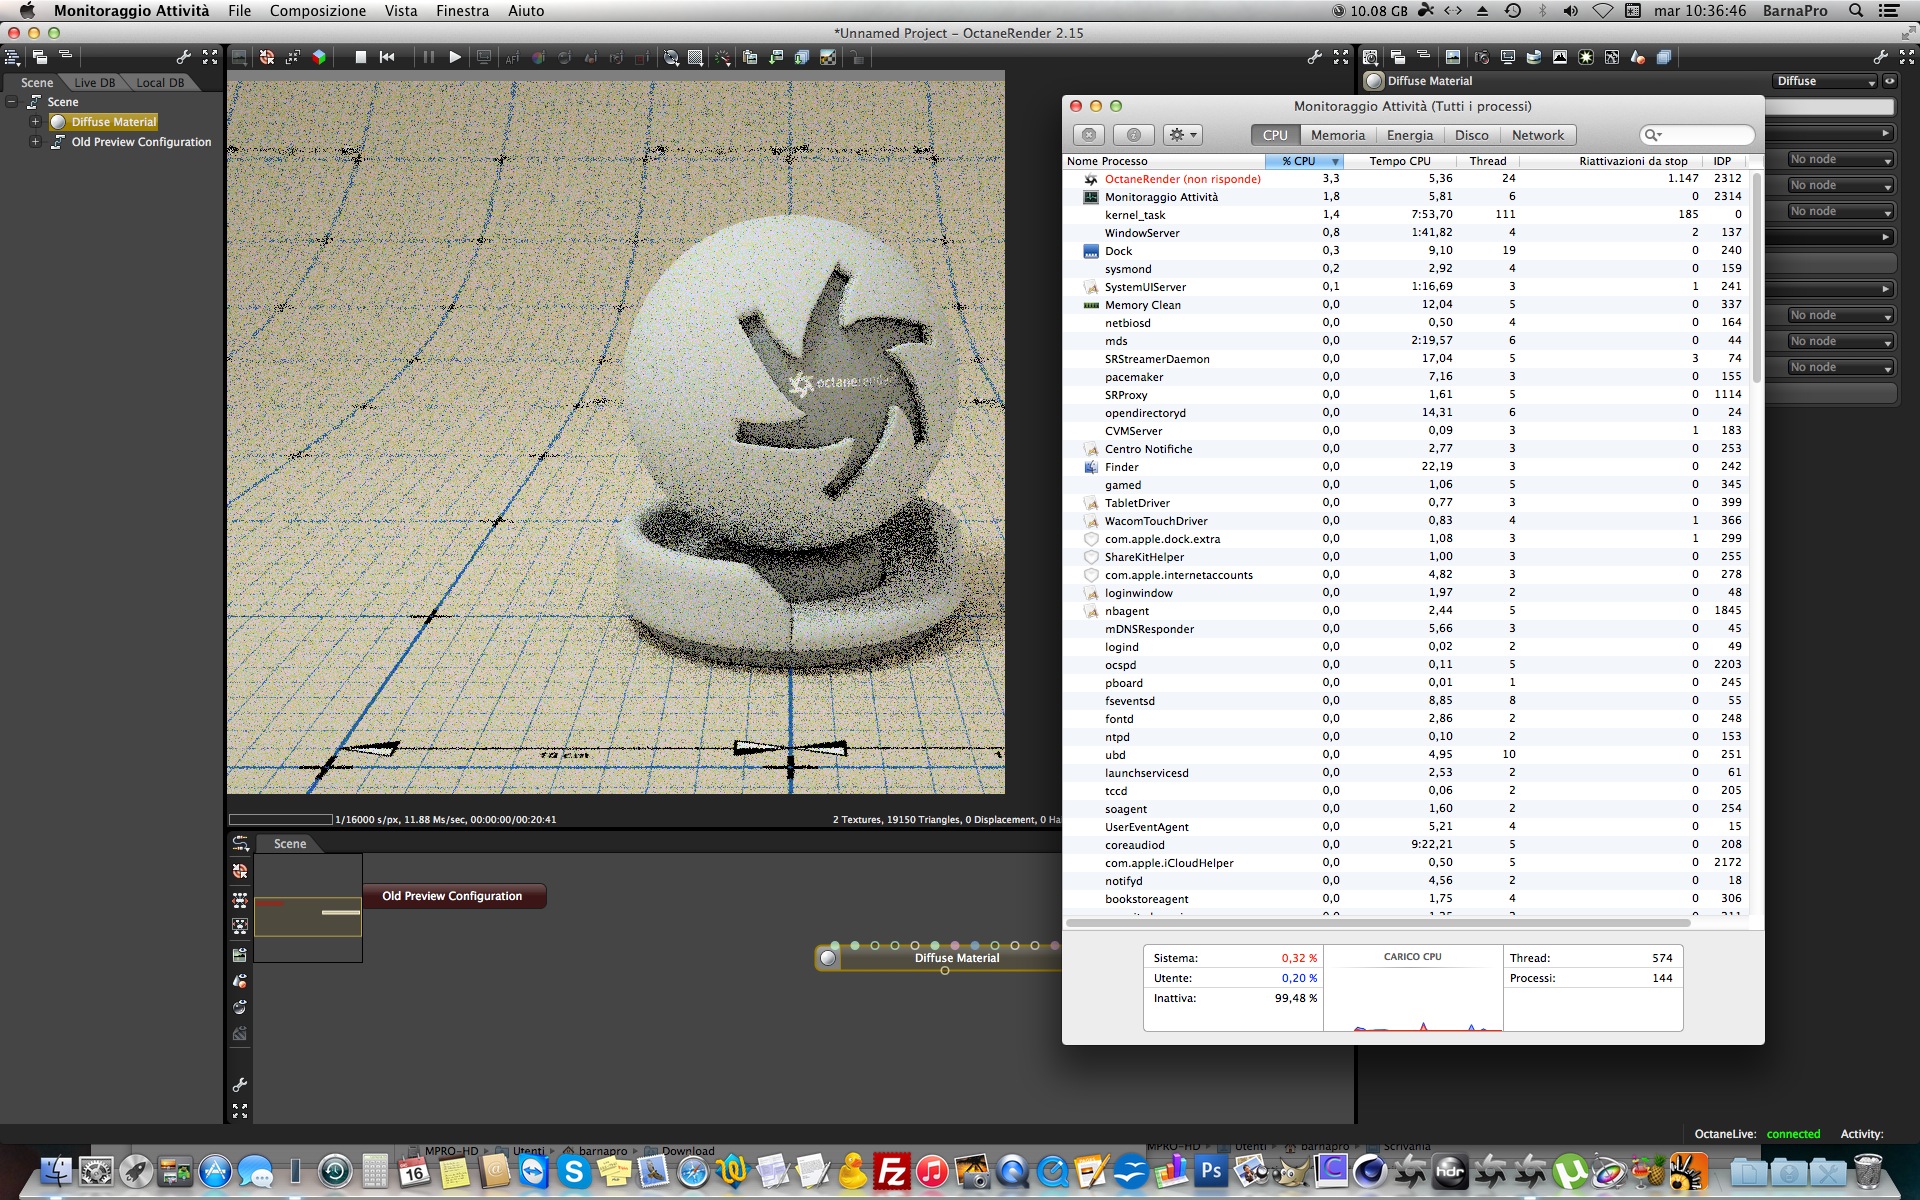Screen dimensions: 1920x1200
Task: Open the Vista menu in menu bar
Action: [400, 11]
